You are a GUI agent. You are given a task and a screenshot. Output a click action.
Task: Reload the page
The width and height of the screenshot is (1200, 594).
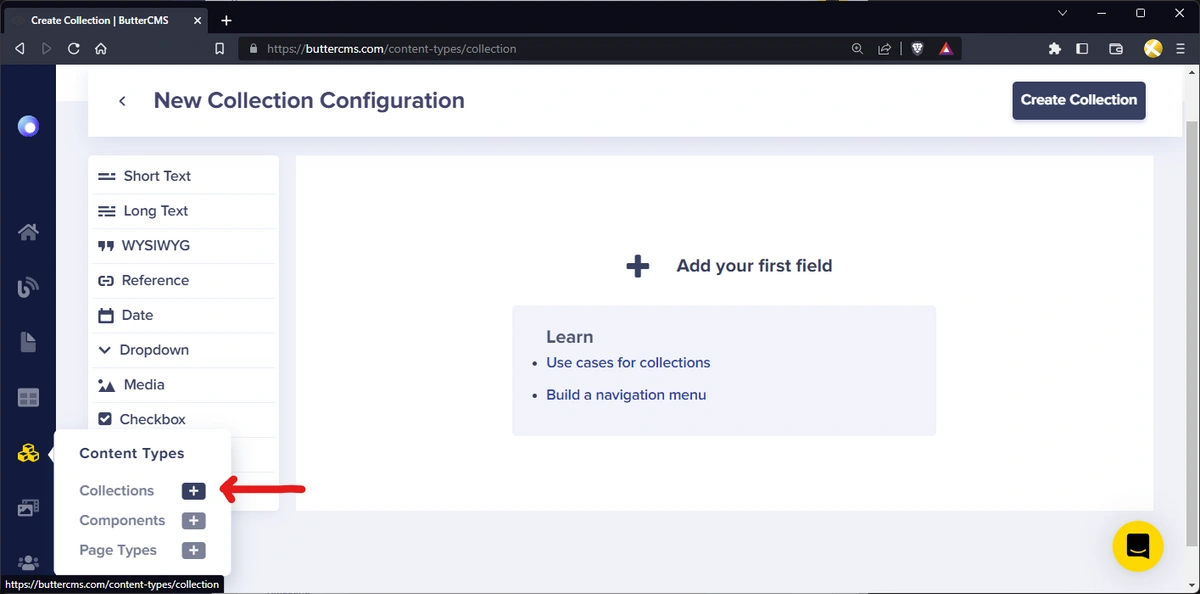[x=74, y=48]
